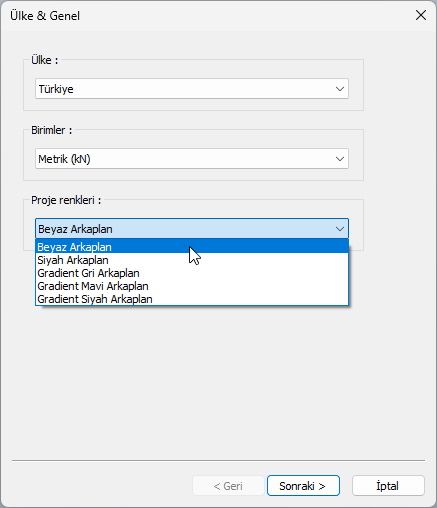Screen dimensions: 437x508
Task: Select Beyaz Arkaplan from the open list
Action: click(x=192, y=247)
